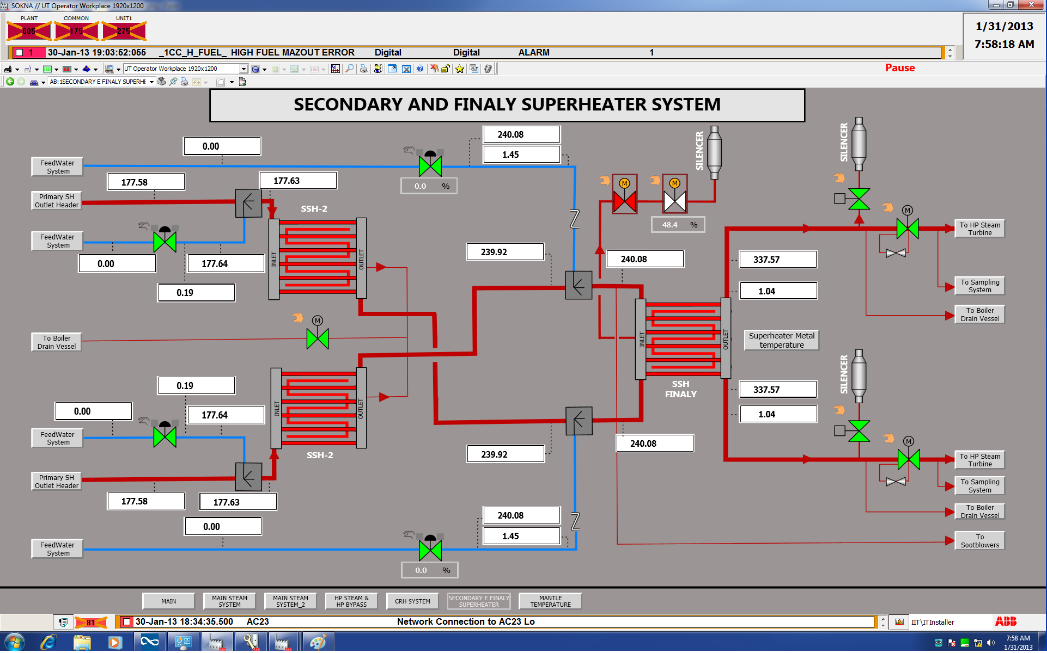Expand the SECONDARY E FINALY SUPERHE display dropdown
This screenshot has width=1047, height=653.
(151, 81)
